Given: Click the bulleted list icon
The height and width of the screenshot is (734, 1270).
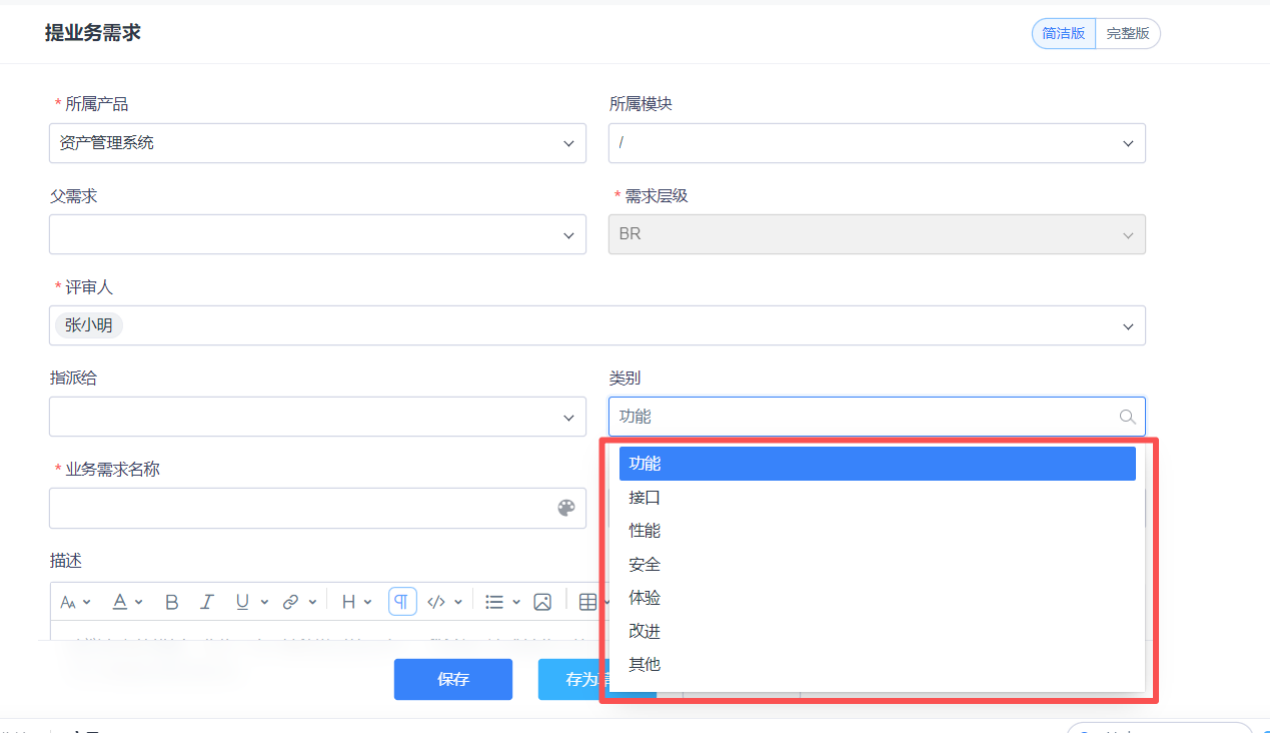Looking at the screenshot, I should point(493,601).
